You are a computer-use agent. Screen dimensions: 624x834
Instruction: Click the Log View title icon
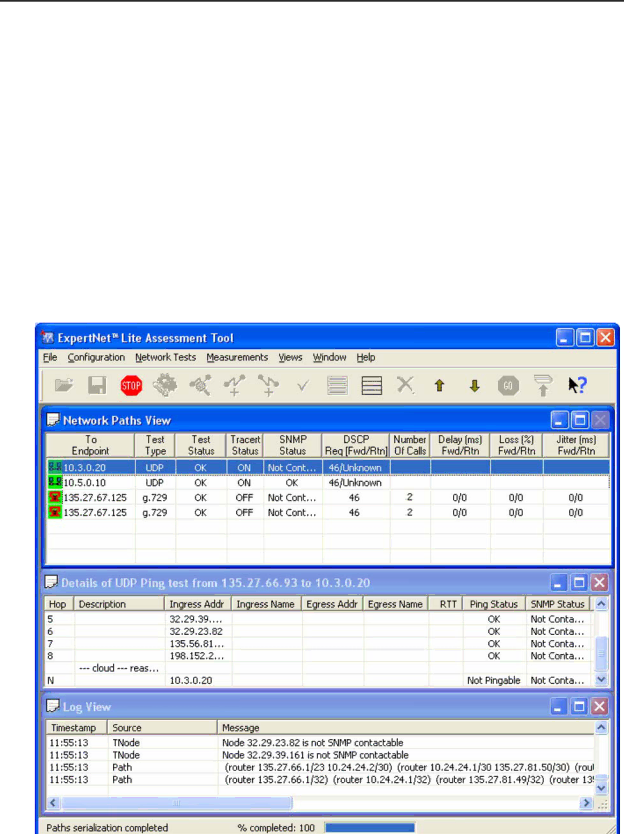point(53,706)
